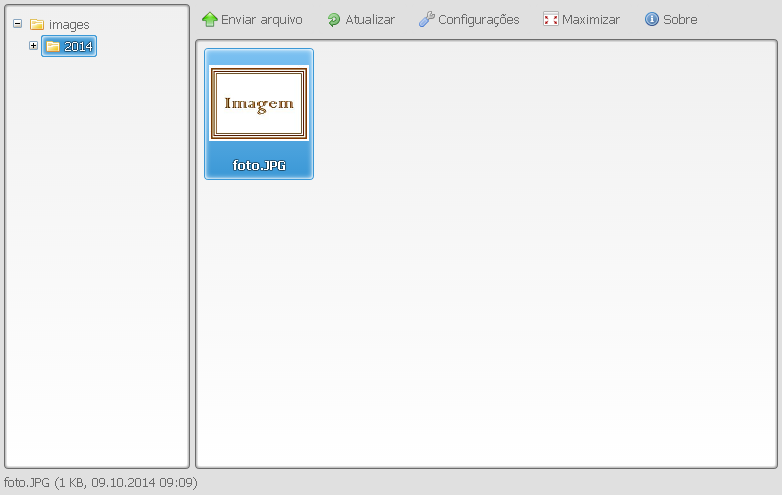The image size is (782, 495).
Task: Select the Imagem thumbnail preview
Action: (x=259, y=103)
